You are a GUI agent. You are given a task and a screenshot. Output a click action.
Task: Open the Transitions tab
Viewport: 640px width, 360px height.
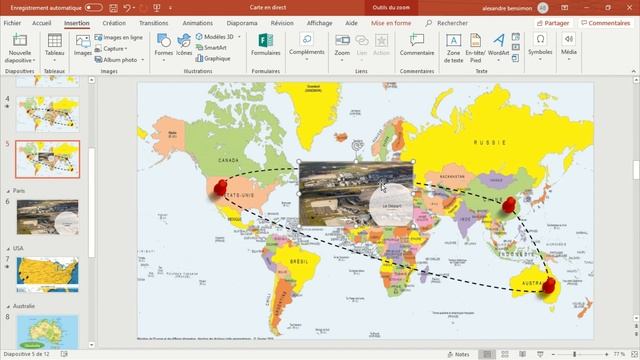[153, 23]
